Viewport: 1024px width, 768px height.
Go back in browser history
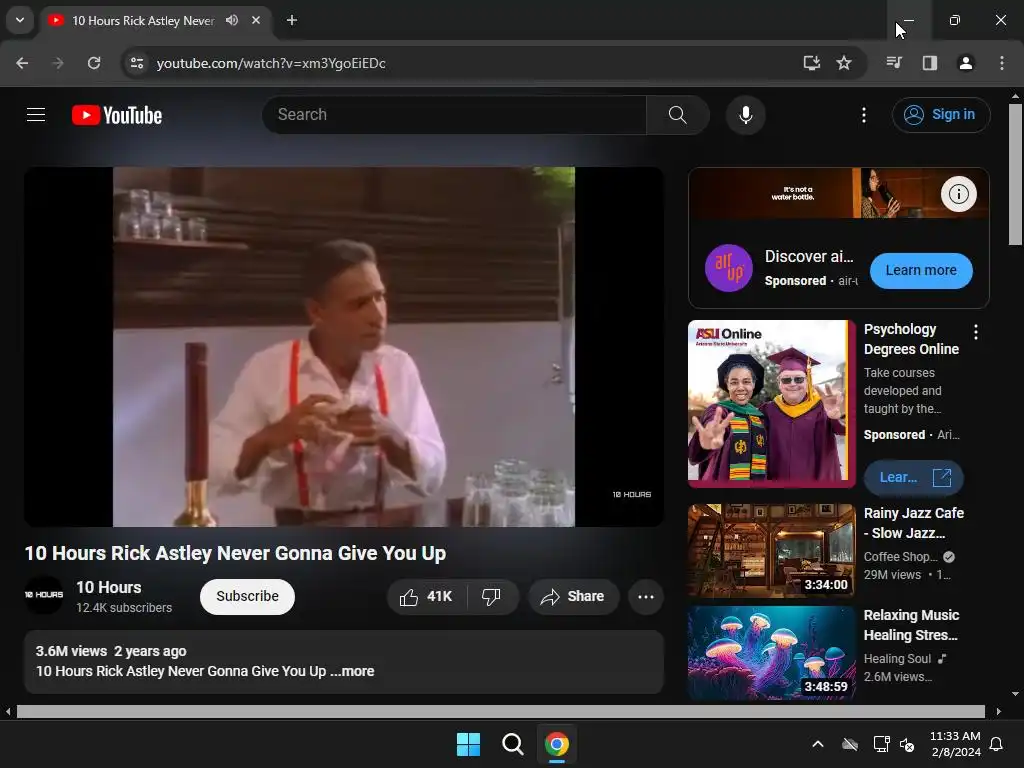[x=22, y=63]
